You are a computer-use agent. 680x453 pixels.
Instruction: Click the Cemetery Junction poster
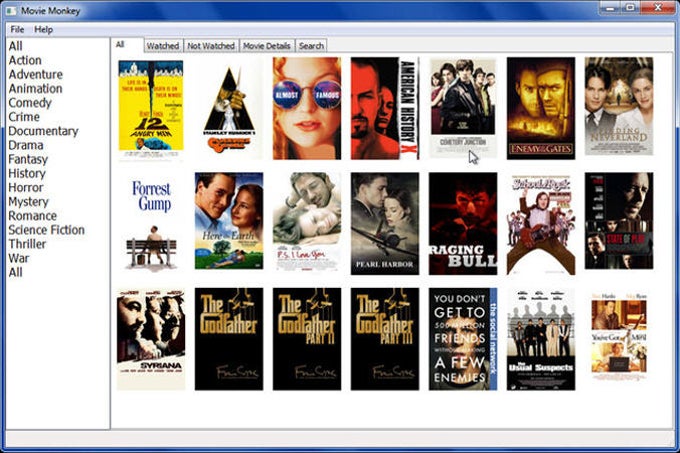463,107
